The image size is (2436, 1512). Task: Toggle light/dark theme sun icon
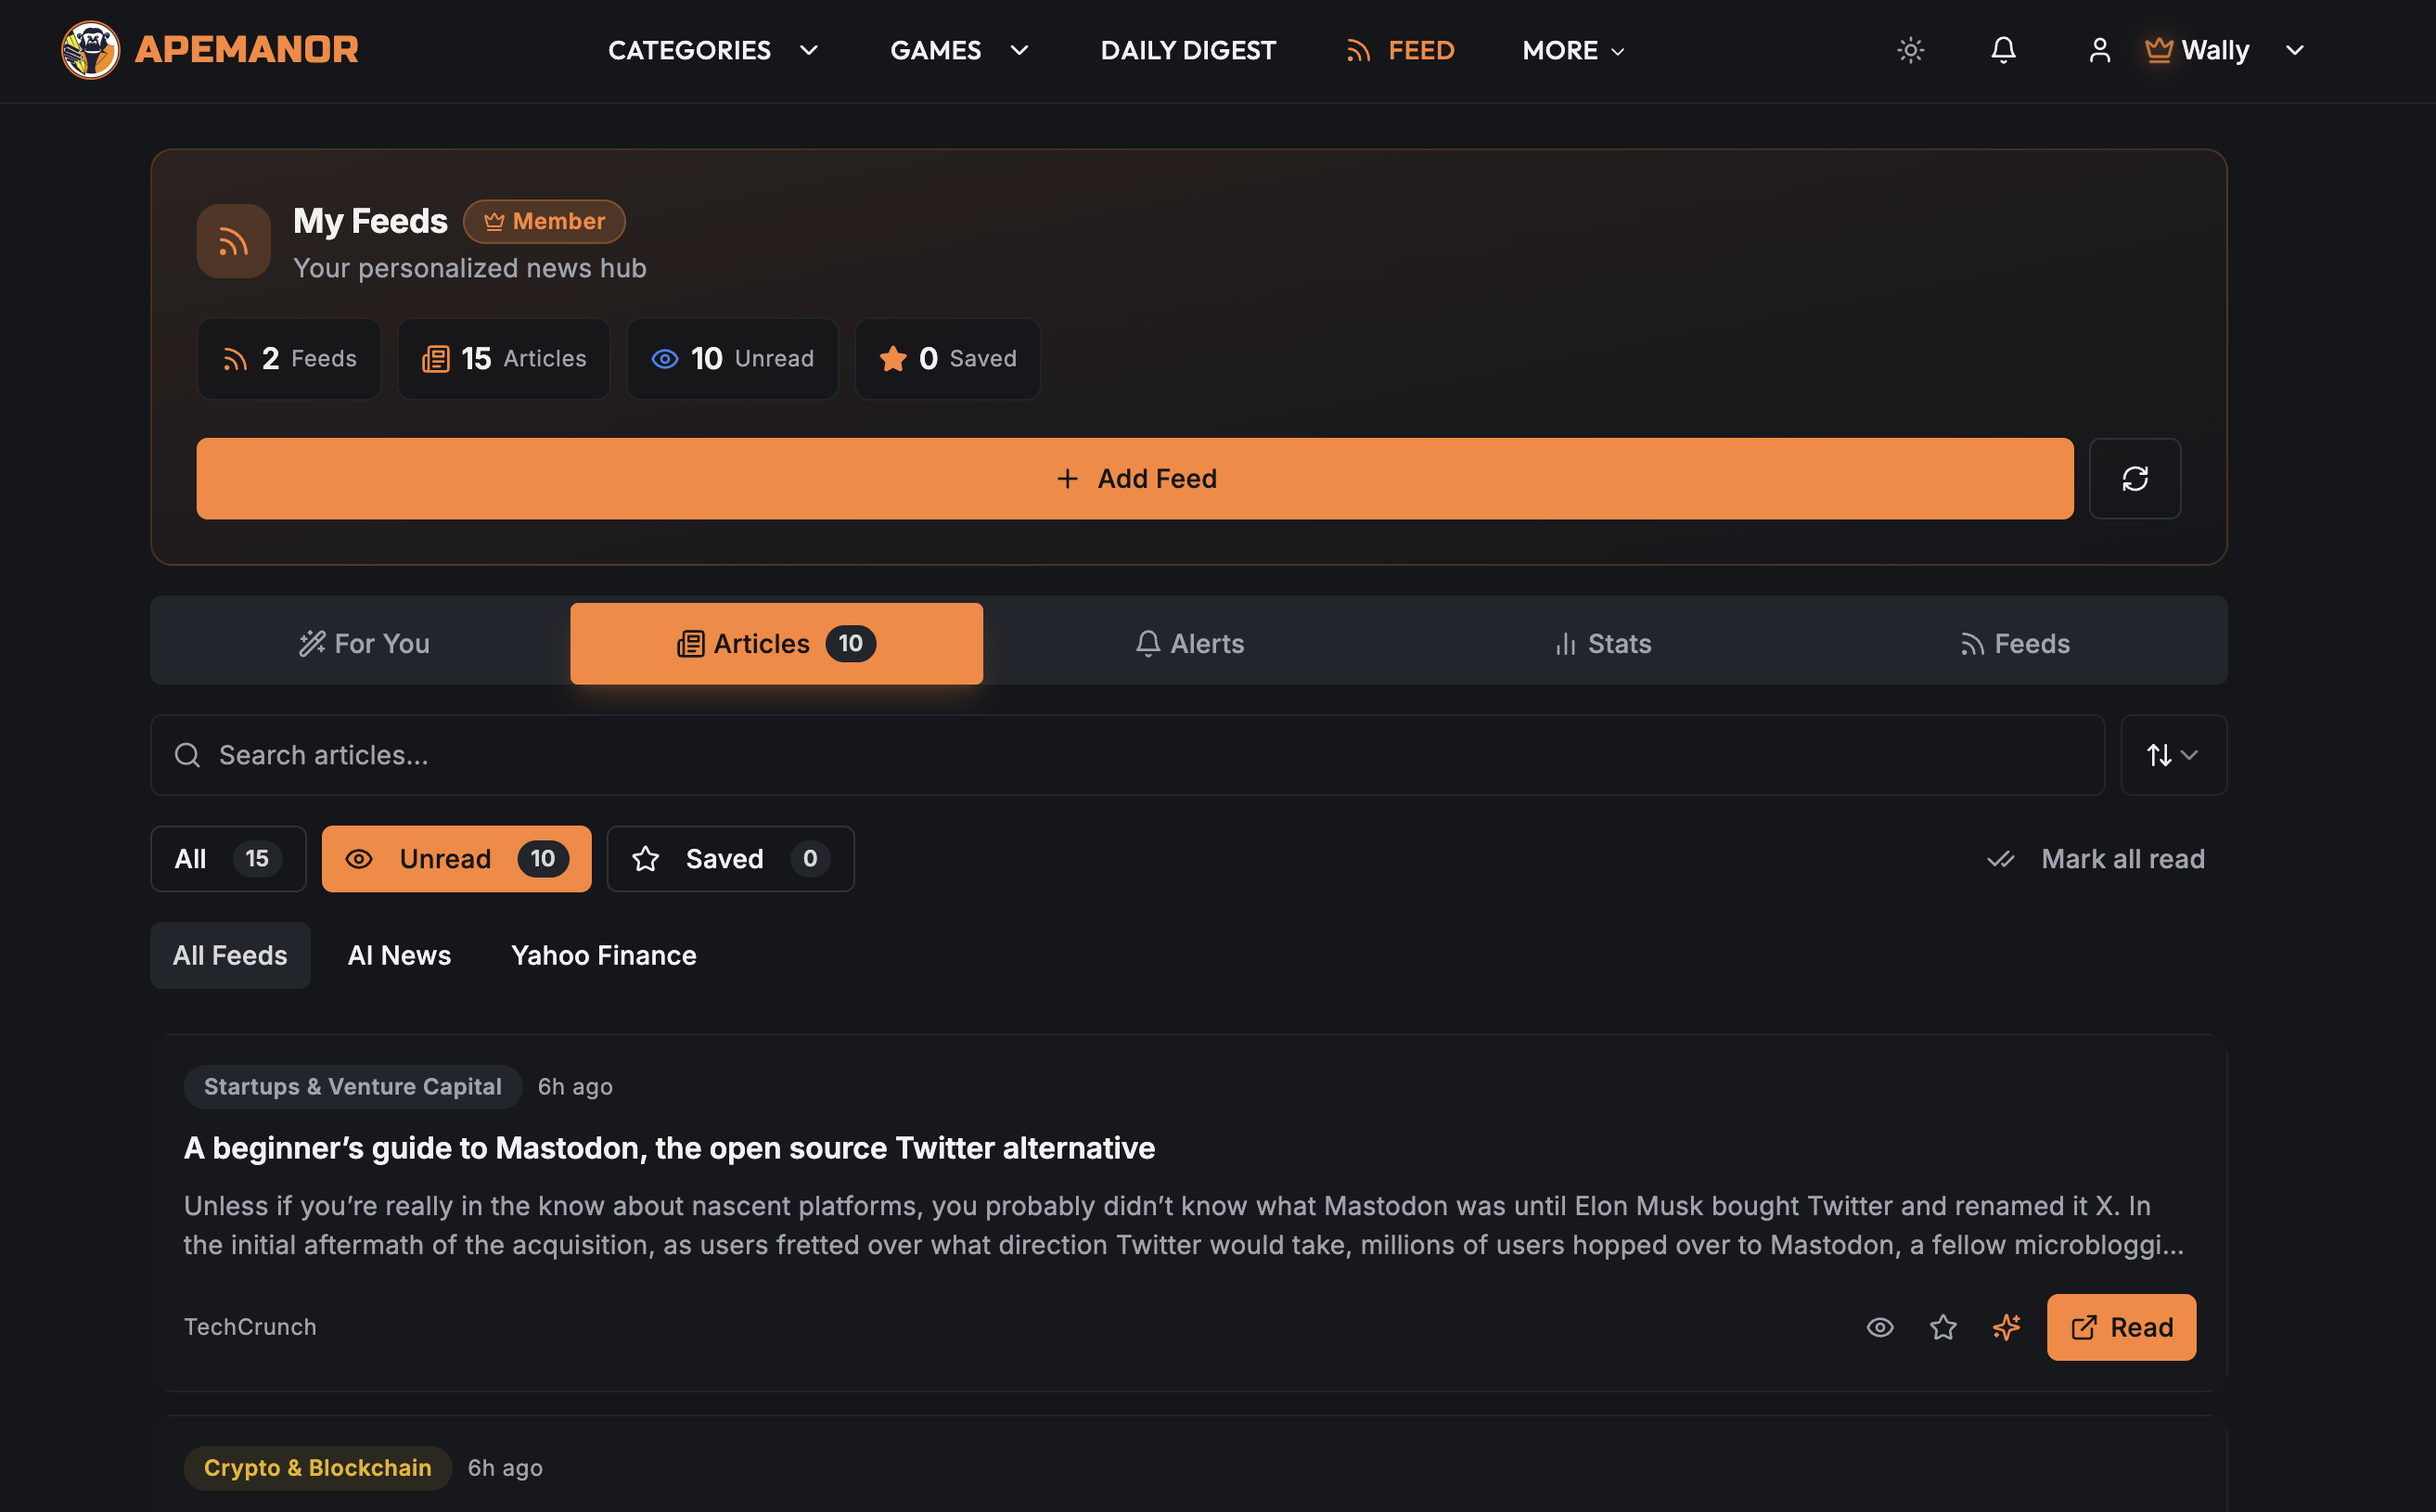click(x=1910, y=50)
